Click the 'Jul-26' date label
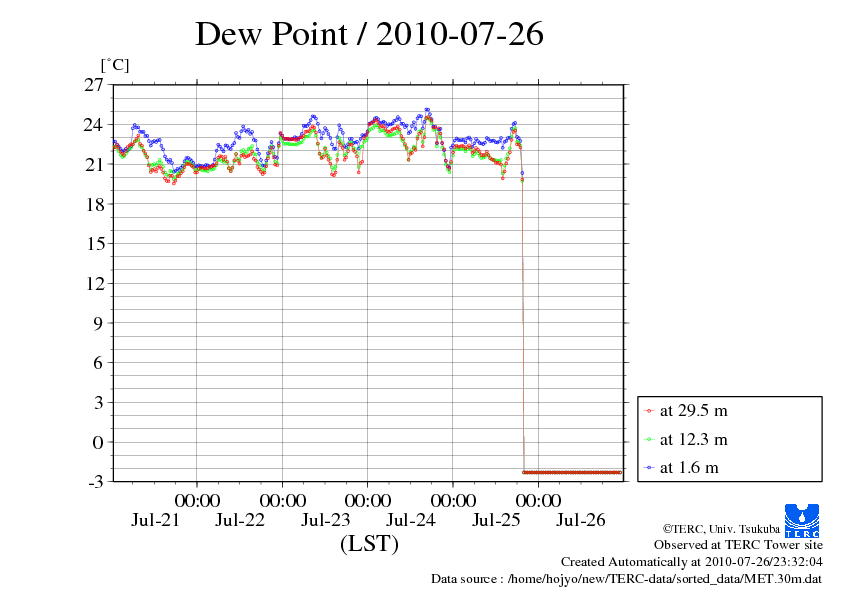Screen dimensions: 842x595 coord(581,520)
